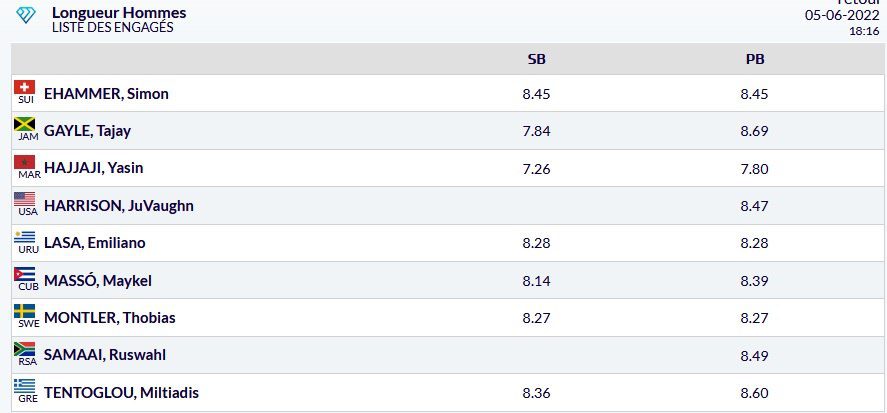
Task: Click the SB column header
Action: tap(536, 59)
